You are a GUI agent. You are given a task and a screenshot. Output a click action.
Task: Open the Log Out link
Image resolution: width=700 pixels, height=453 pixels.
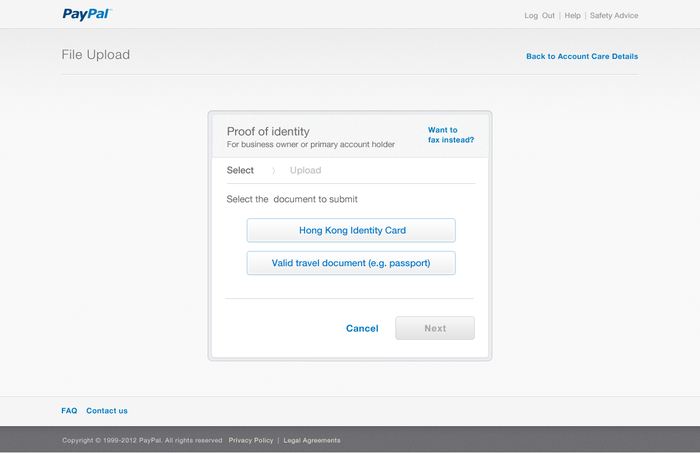coord(539,16)
